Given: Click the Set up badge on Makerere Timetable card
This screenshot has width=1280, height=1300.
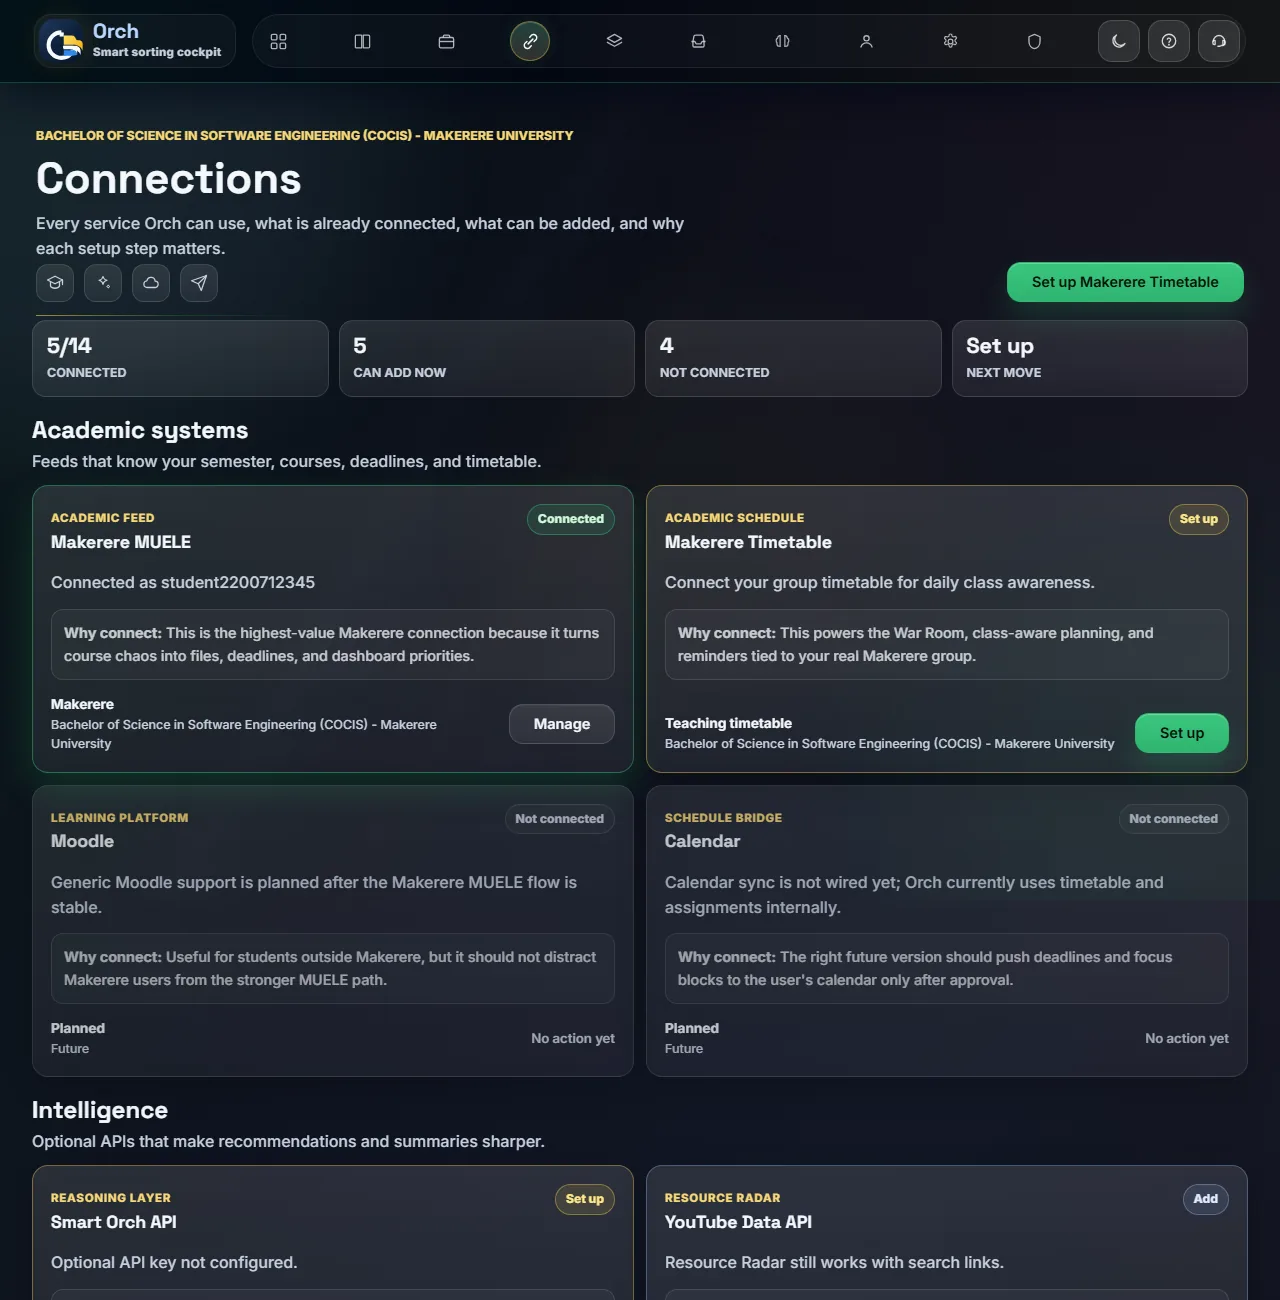Looking at the screenshot, I should tap(1199, 519).
